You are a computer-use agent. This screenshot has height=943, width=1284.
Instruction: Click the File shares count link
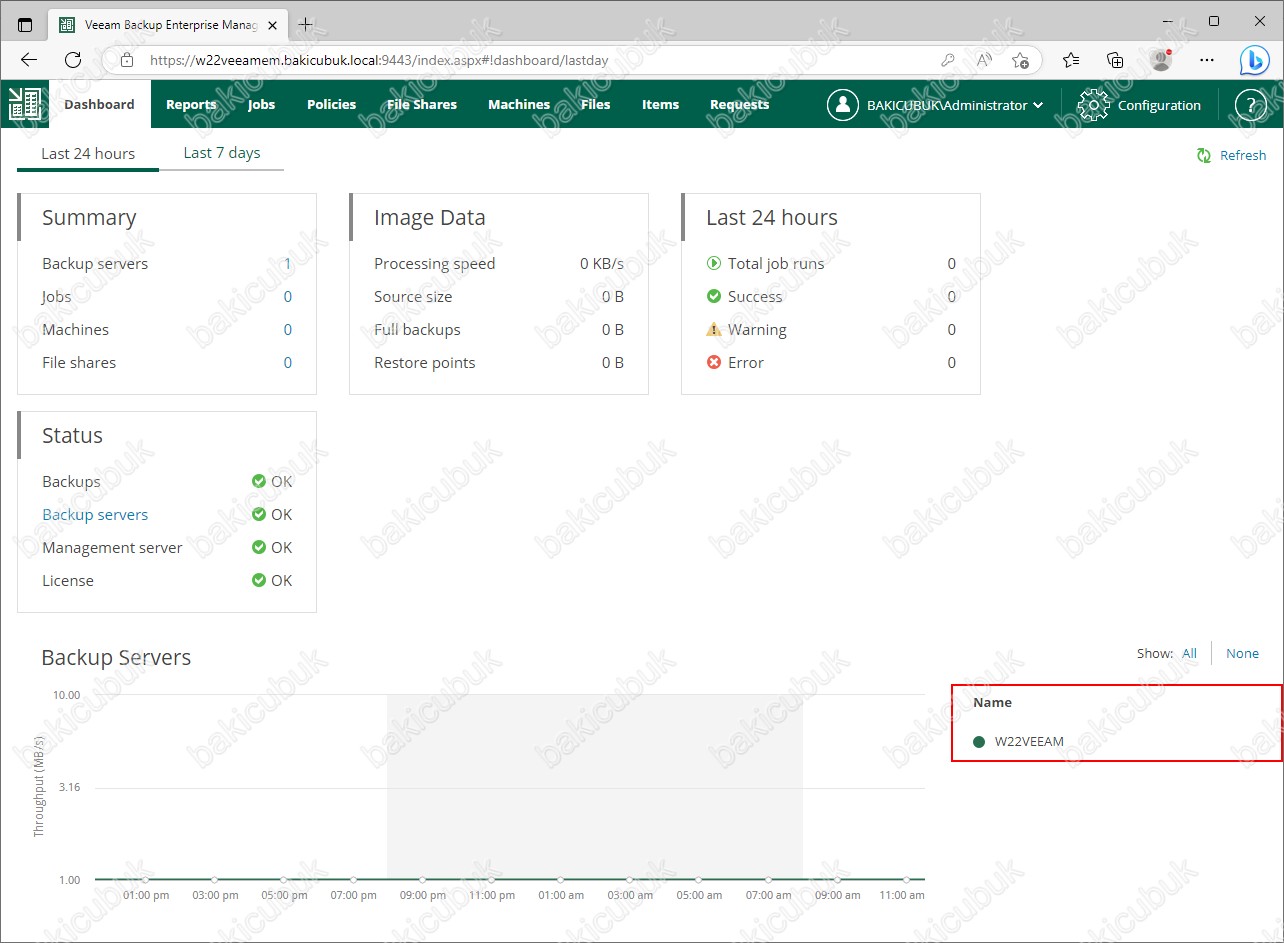click(288, 362)
